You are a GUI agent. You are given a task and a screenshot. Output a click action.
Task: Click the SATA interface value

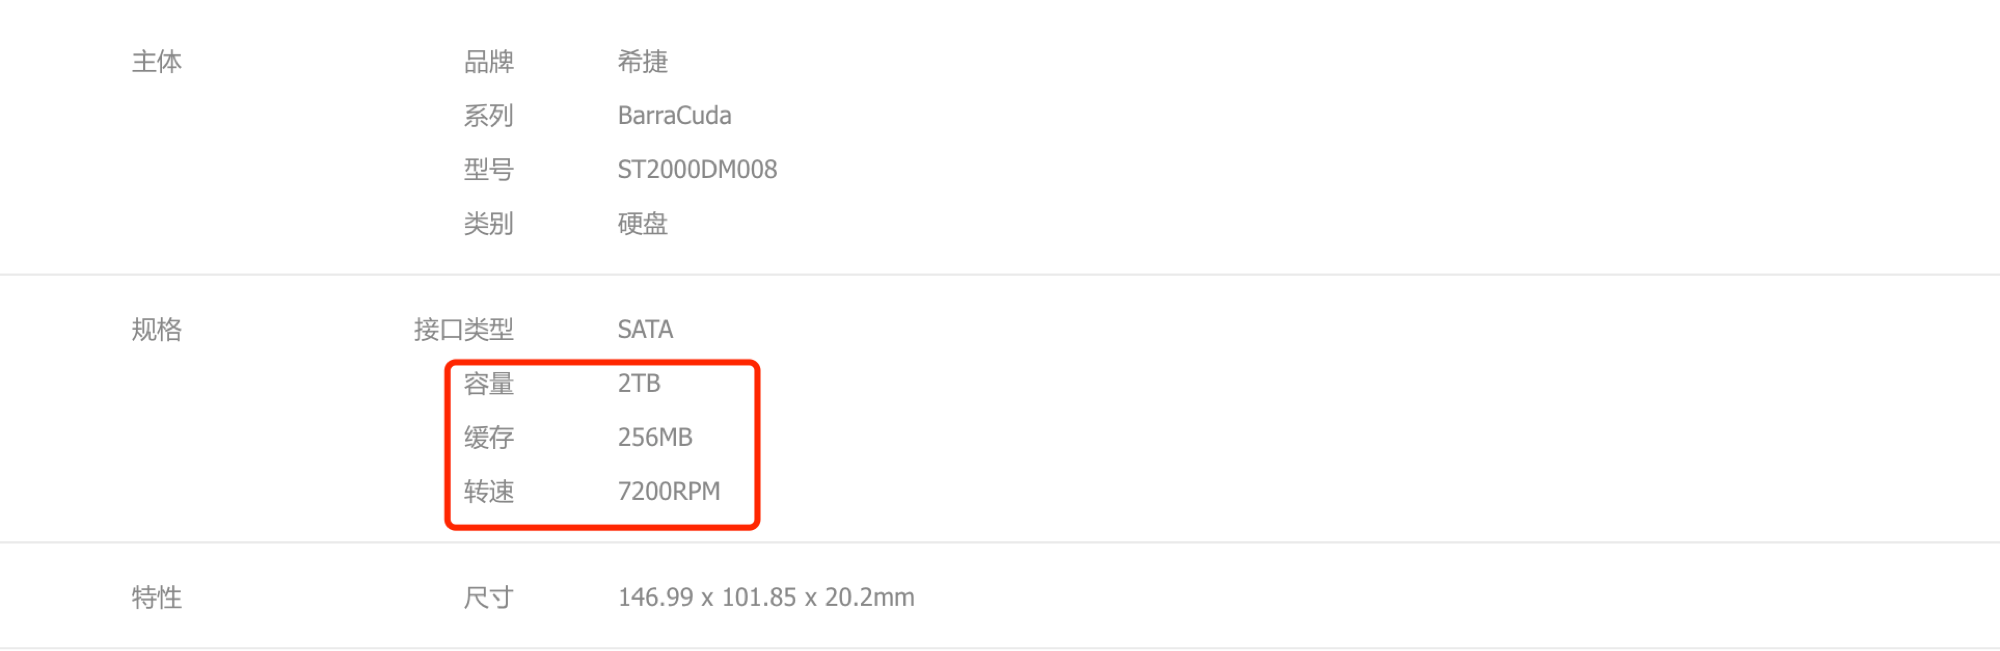[x=645, y=330]
